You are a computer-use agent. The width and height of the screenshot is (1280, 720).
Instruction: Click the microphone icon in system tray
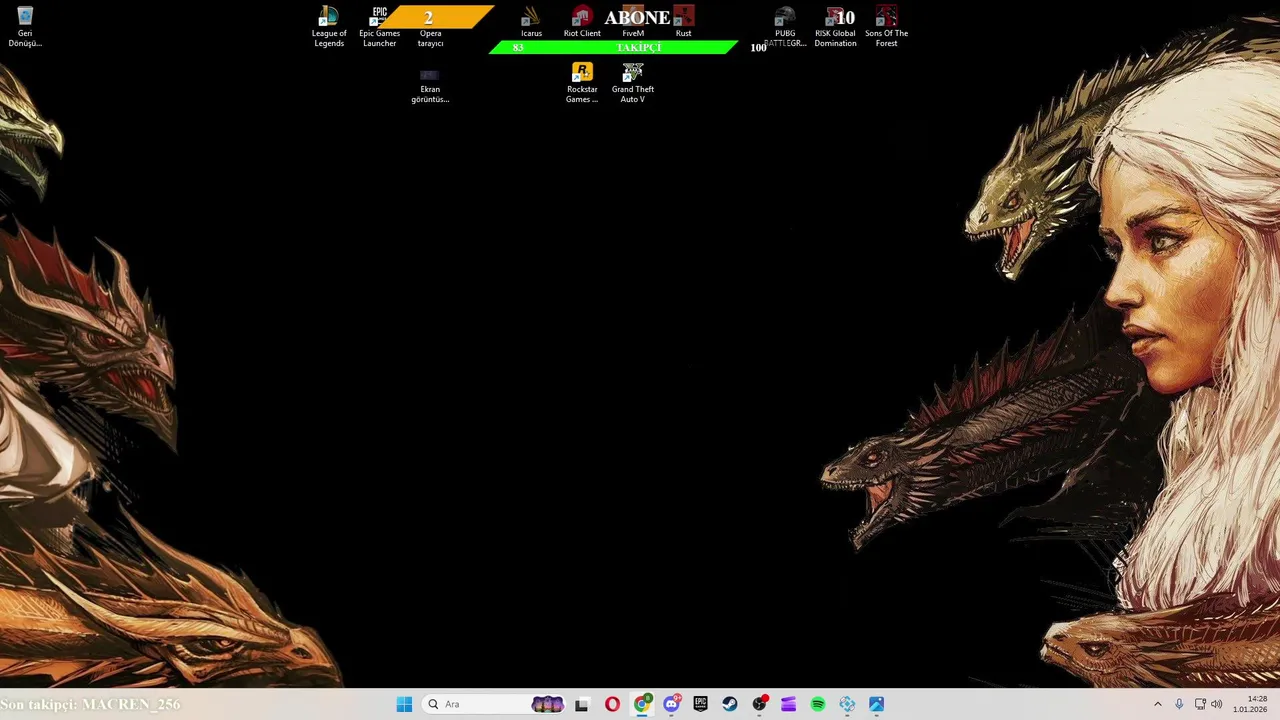pos(1179,704)
